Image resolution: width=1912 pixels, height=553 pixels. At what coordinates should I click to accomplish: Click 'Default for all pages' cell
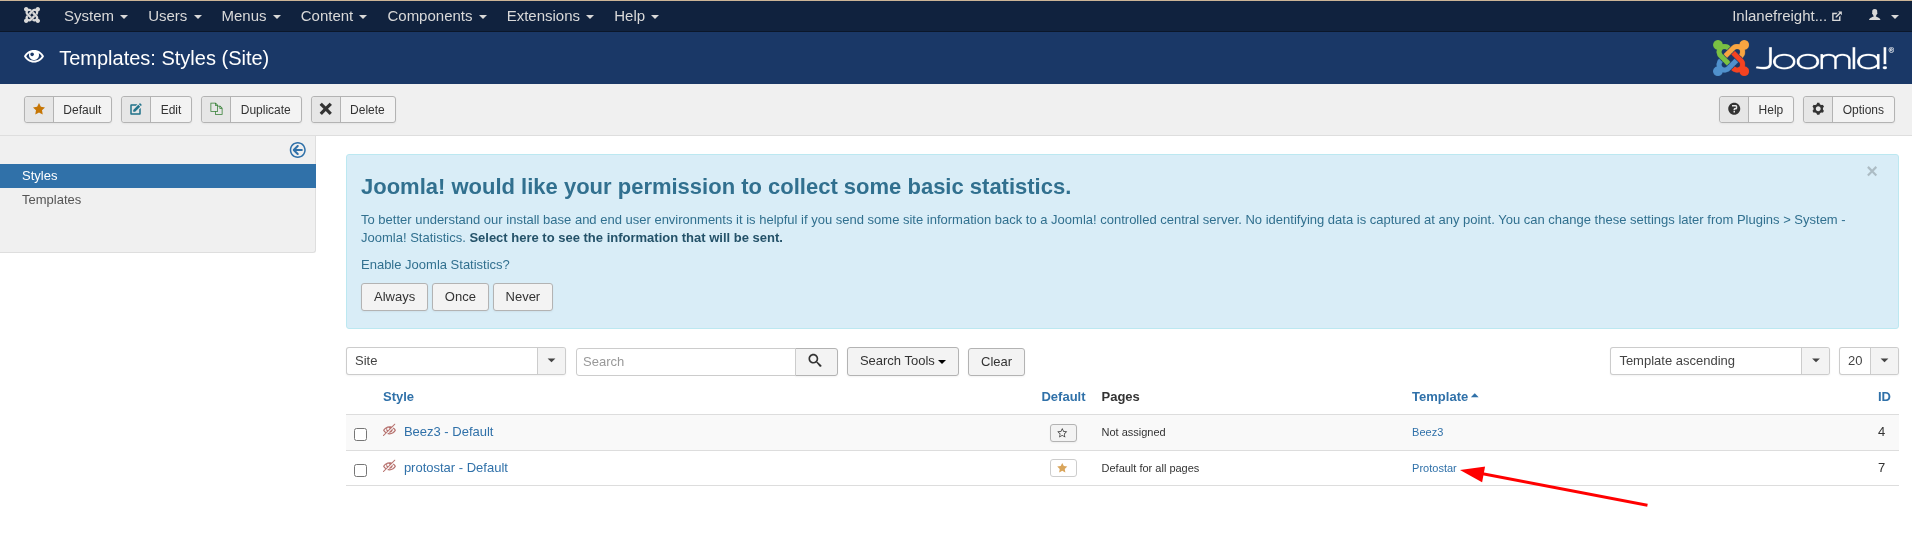point(1150,468)
